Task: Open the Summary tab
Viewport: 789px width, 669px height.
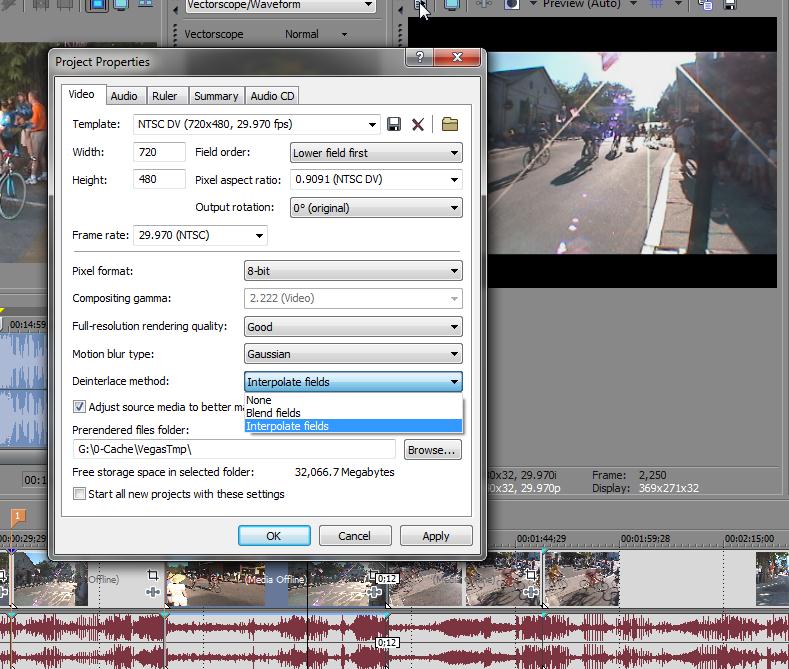Action: pos(215,96)
